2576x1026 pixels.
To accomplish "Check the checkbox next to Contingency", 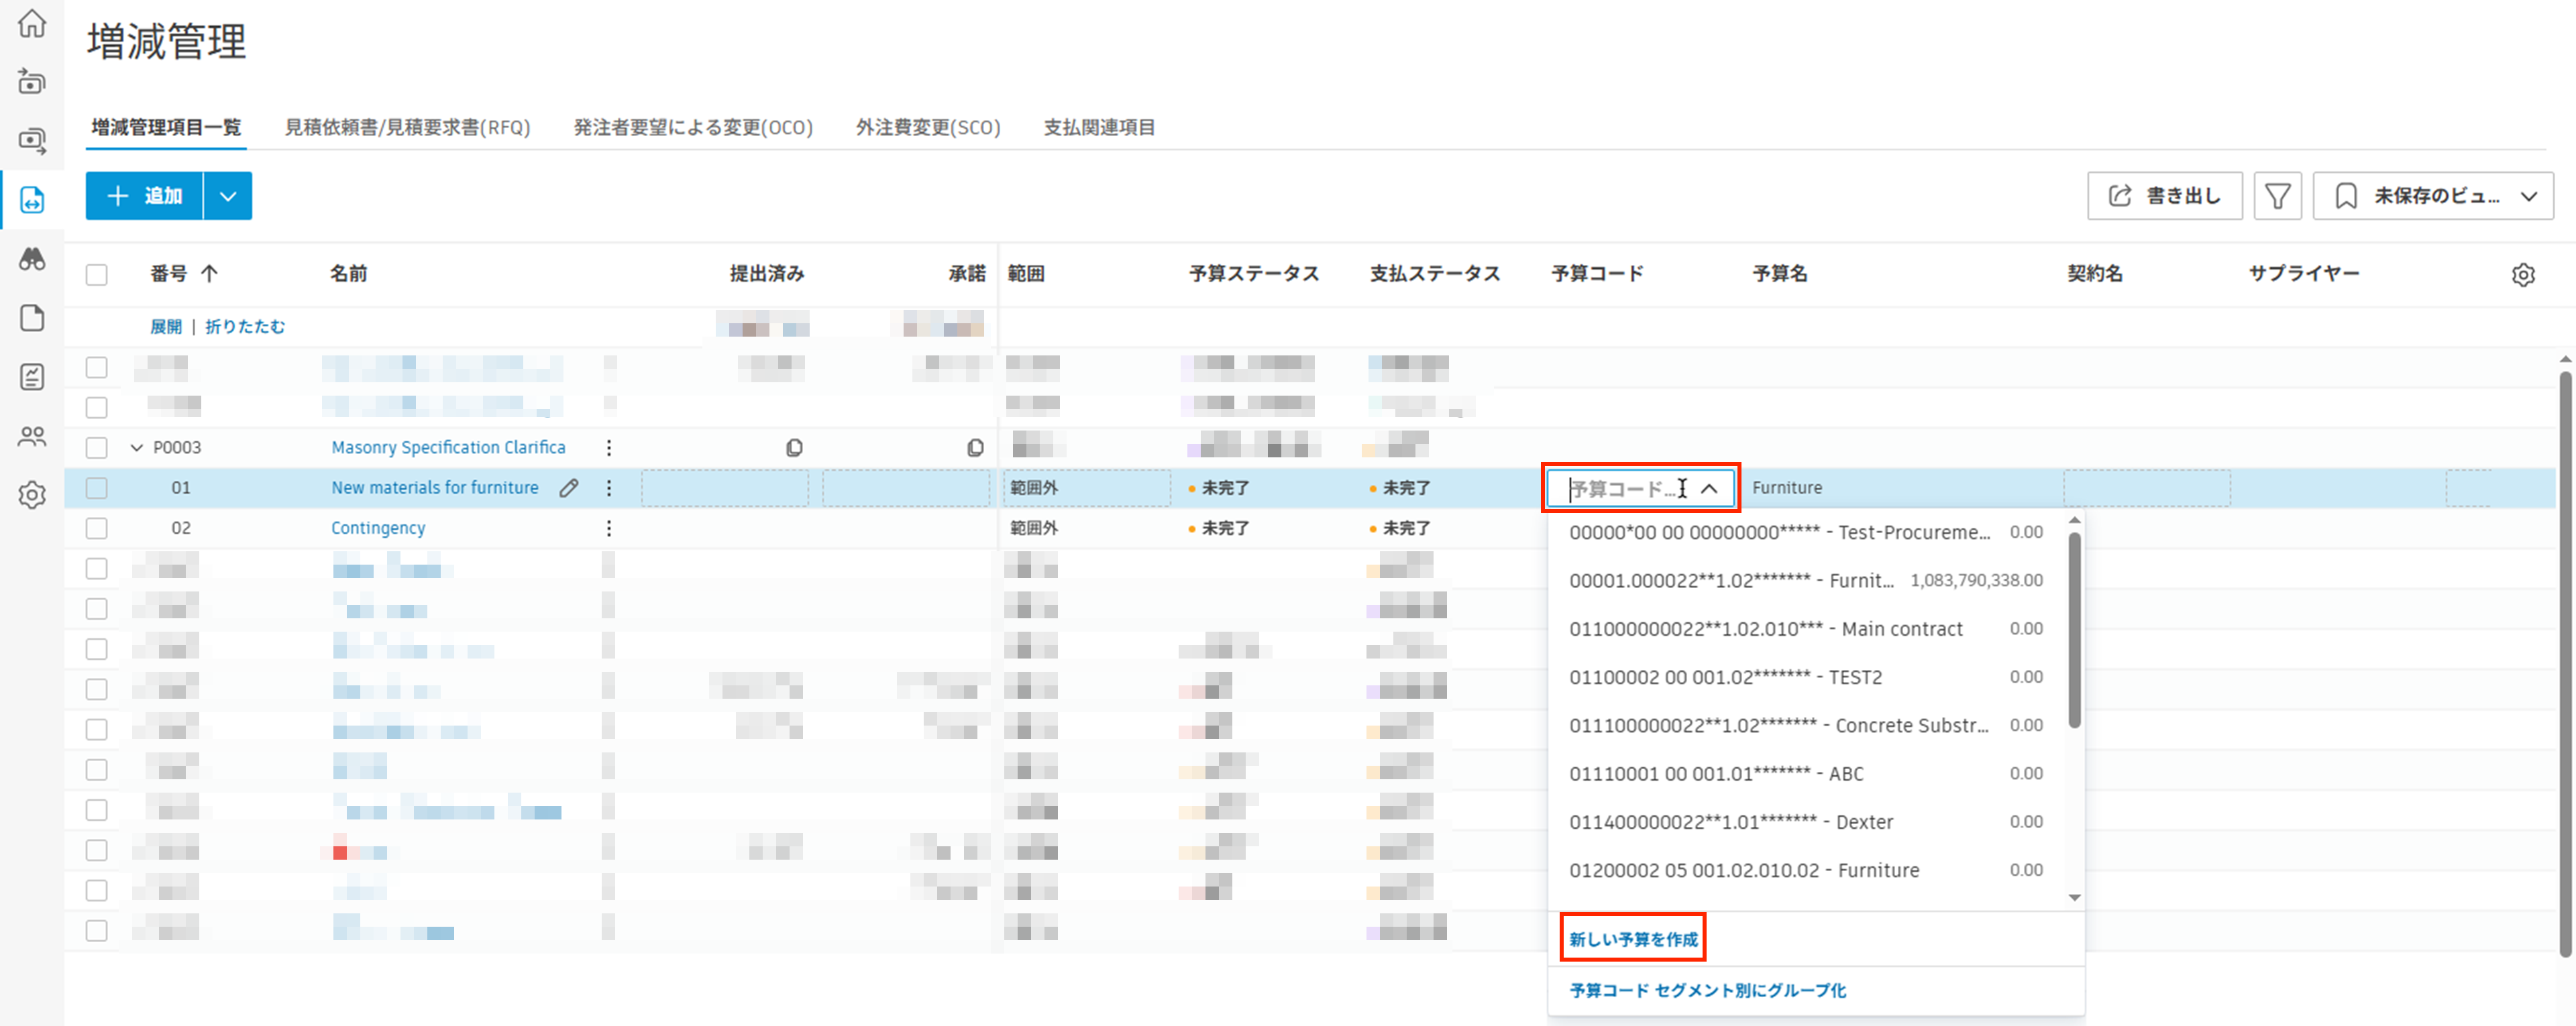I will tap(96, 528).
